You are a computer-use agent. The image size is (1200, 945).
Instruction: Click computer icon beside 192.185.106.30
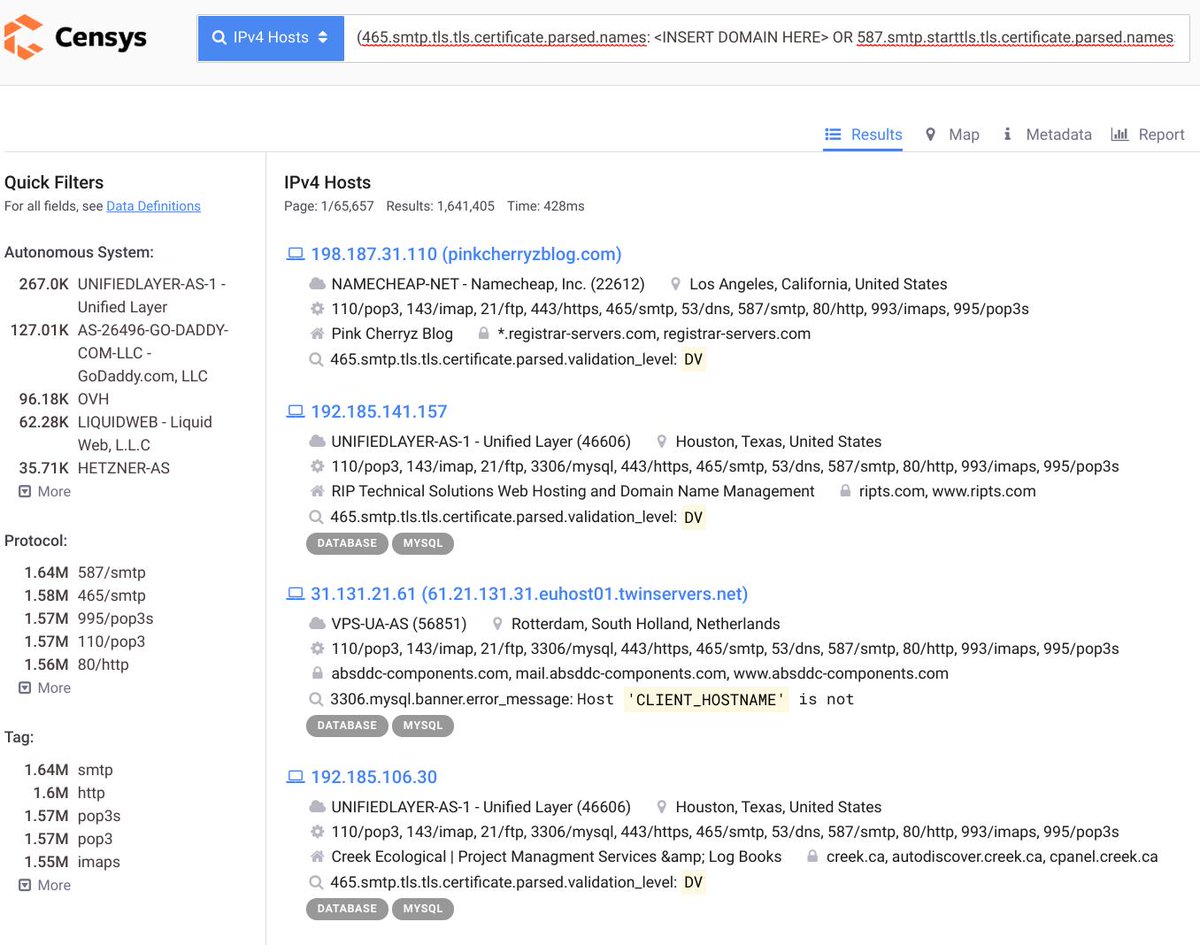coord(295,777)
